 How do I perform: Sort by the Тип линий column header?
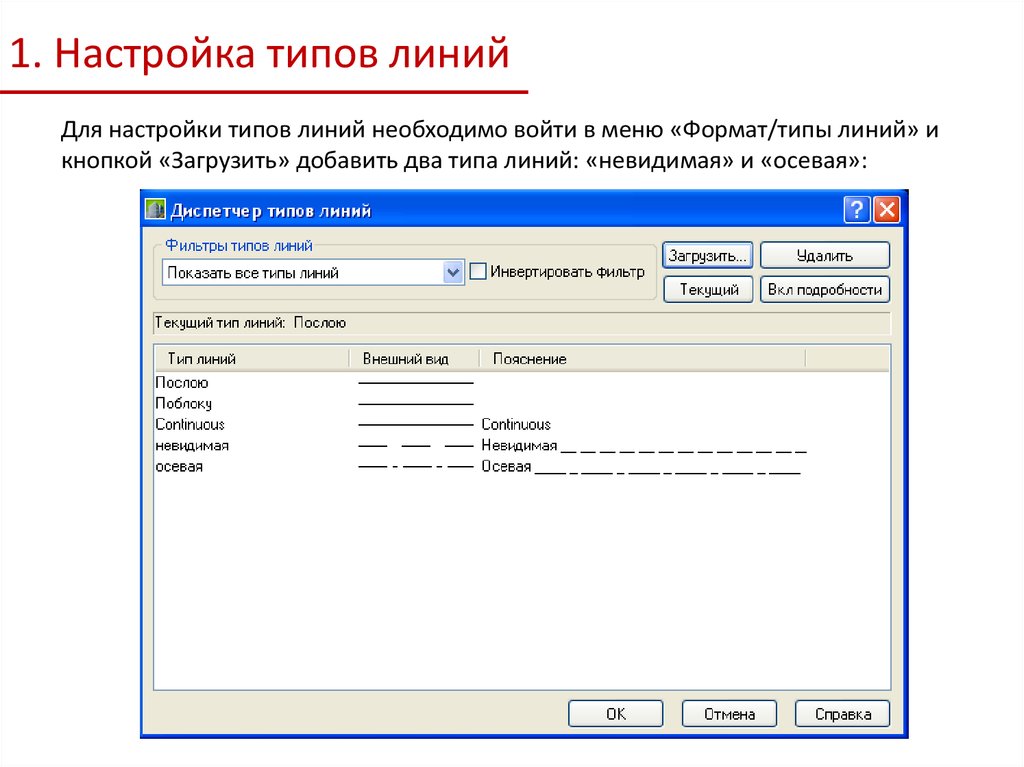click(x=251, y=359)
